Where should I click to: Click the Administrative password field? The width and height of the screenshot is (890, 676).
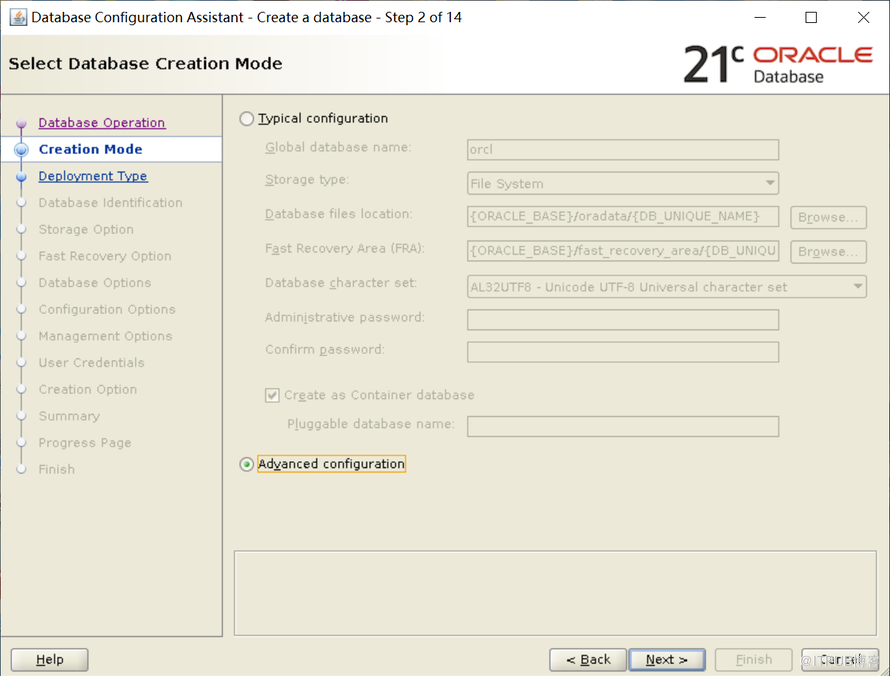(x=623, y=320)
